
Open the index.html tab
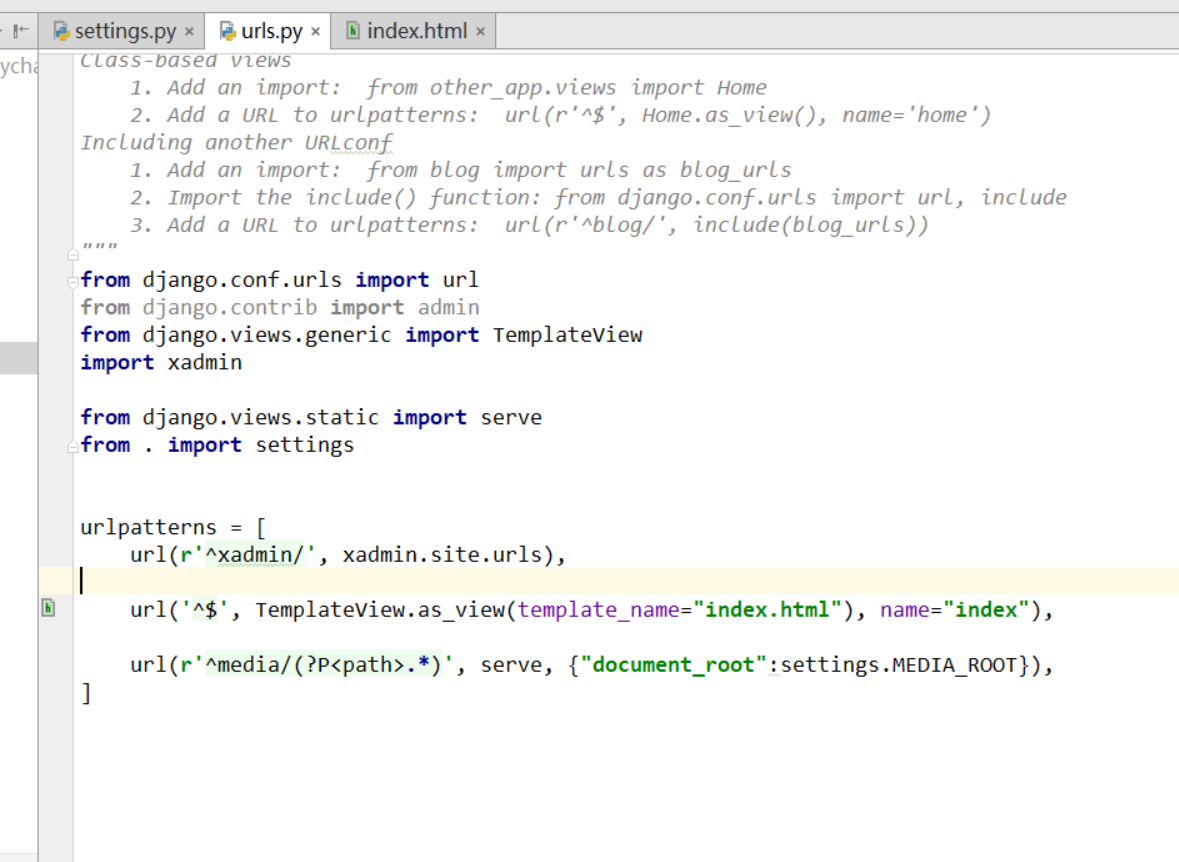416,31
